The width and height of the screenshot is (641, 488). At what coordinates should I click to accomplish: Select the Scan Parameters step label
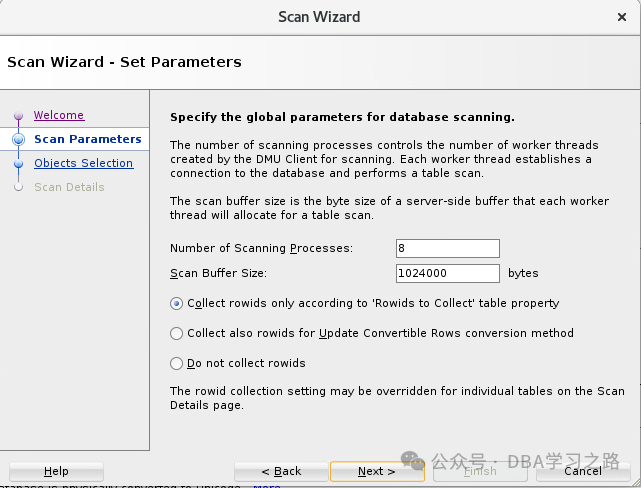click(87, 139)
